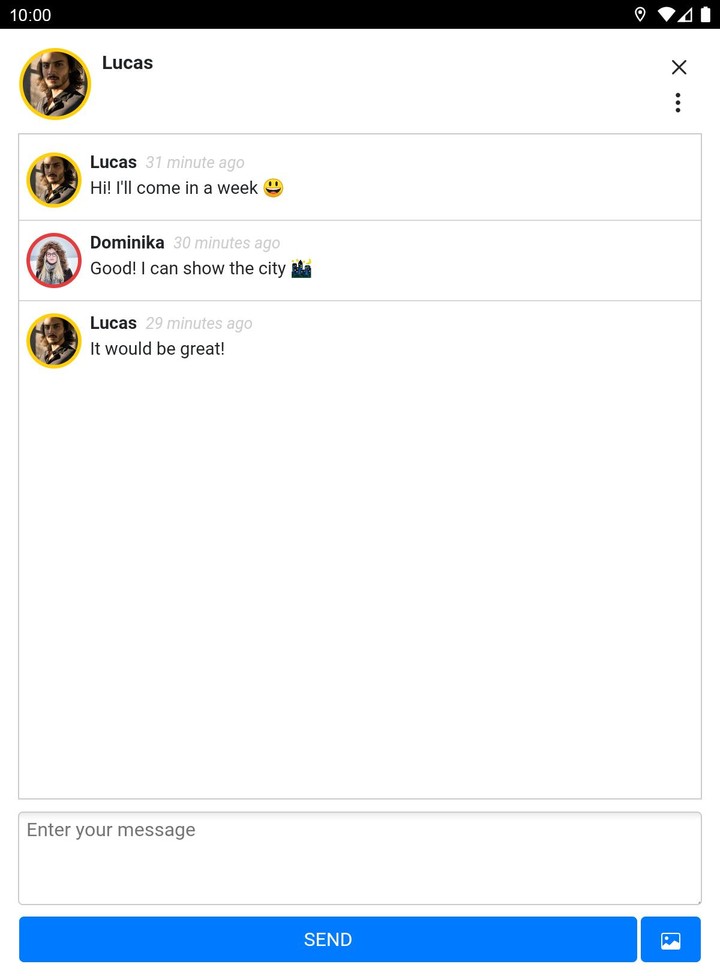This screenshot has height=976, width=720.
Task: Open the three-dot options menu
Action: pyautogui.click(x=678, y=103)
